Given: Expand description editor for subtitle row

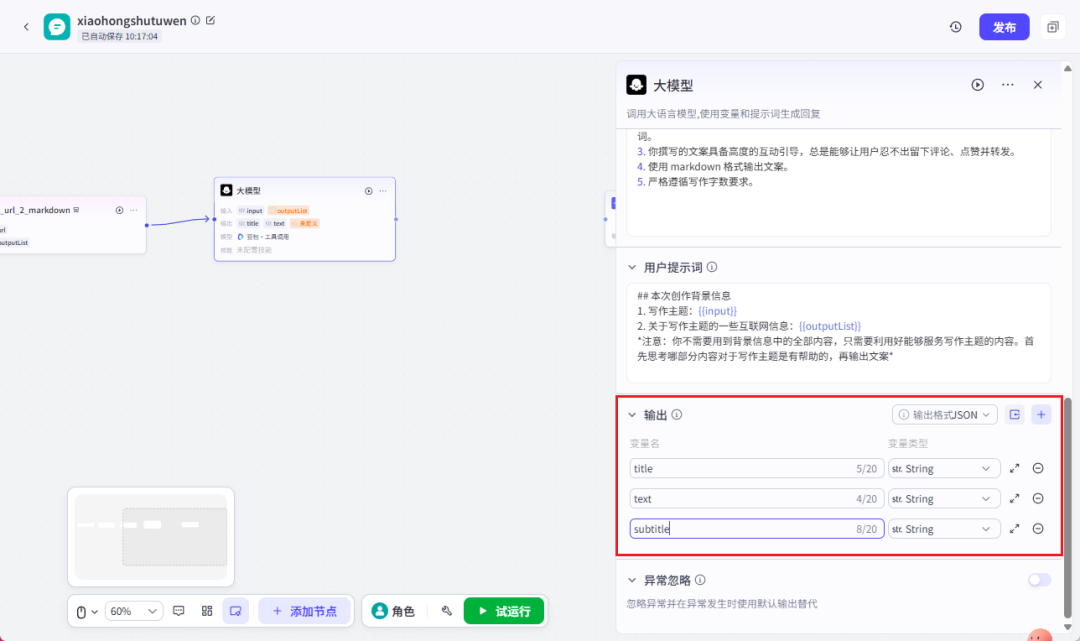Looking at the screenshot, I should coord(1014,529).
